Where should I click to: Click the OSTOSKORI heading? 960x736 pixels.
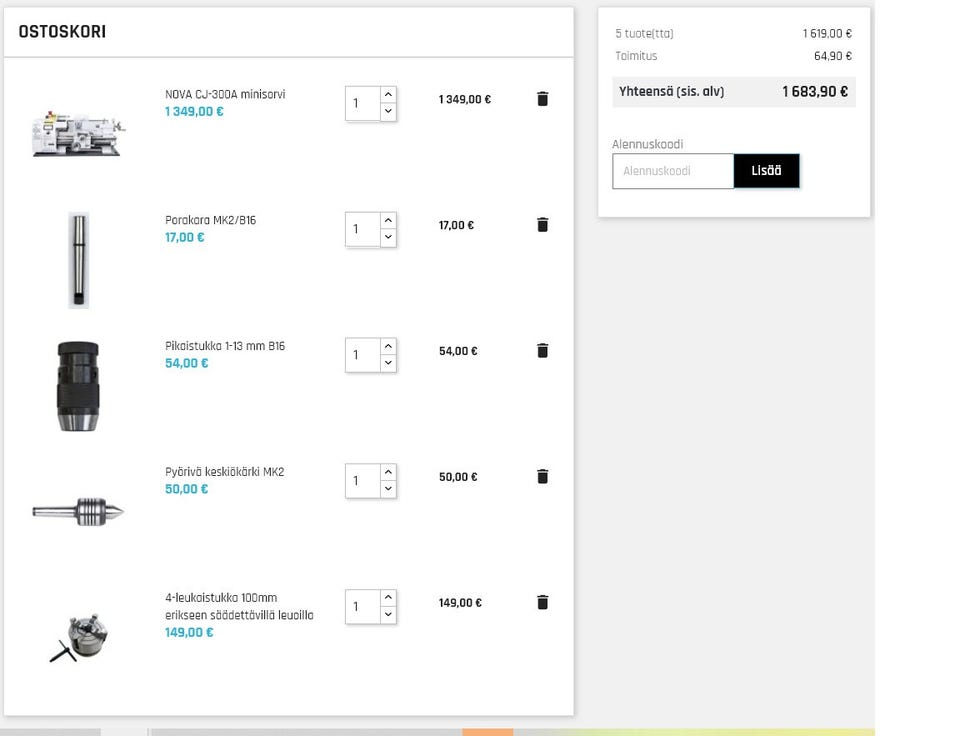pos(62,32)
